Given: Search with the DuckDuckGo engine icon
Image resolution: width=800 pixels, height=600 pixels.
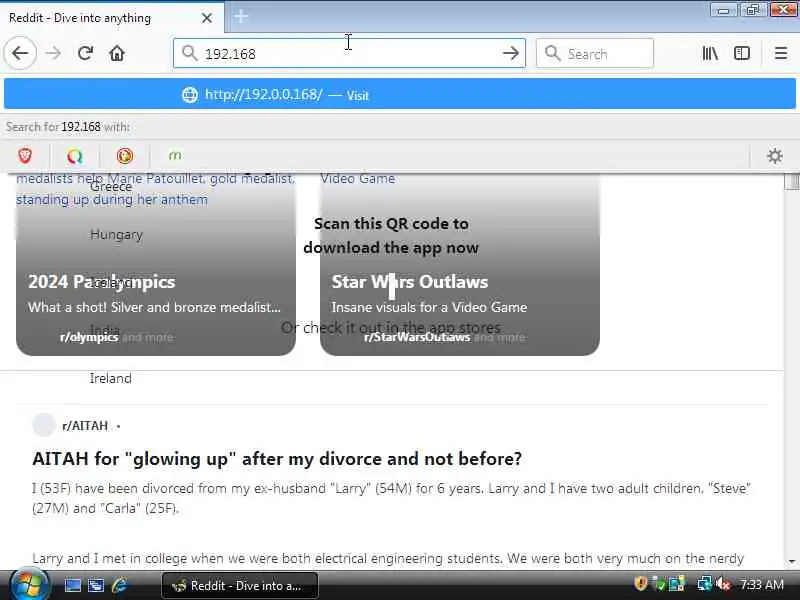Looking at the screenshot, I should pos(124,156).
